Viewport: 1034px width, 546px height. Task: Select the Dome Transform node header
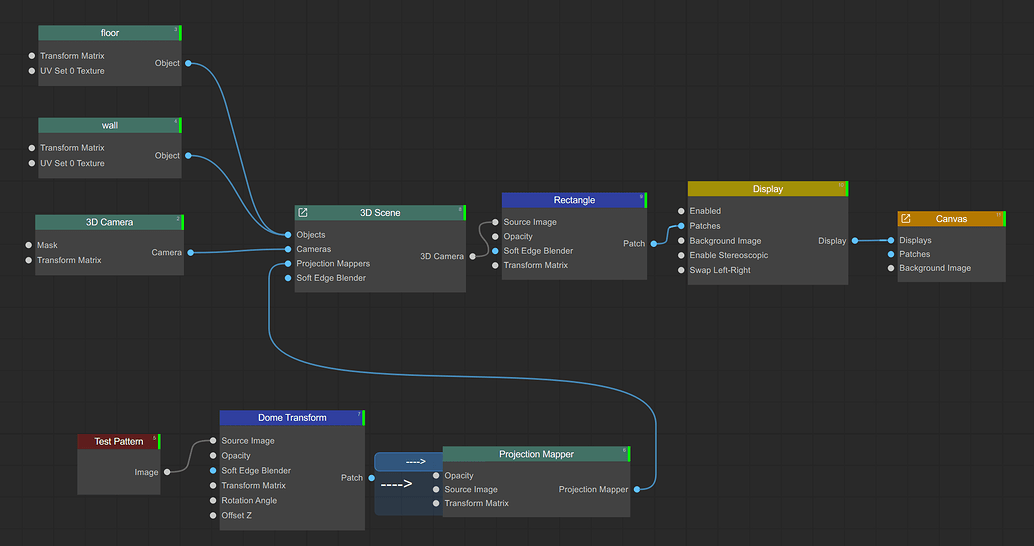[x=292, y=417]
